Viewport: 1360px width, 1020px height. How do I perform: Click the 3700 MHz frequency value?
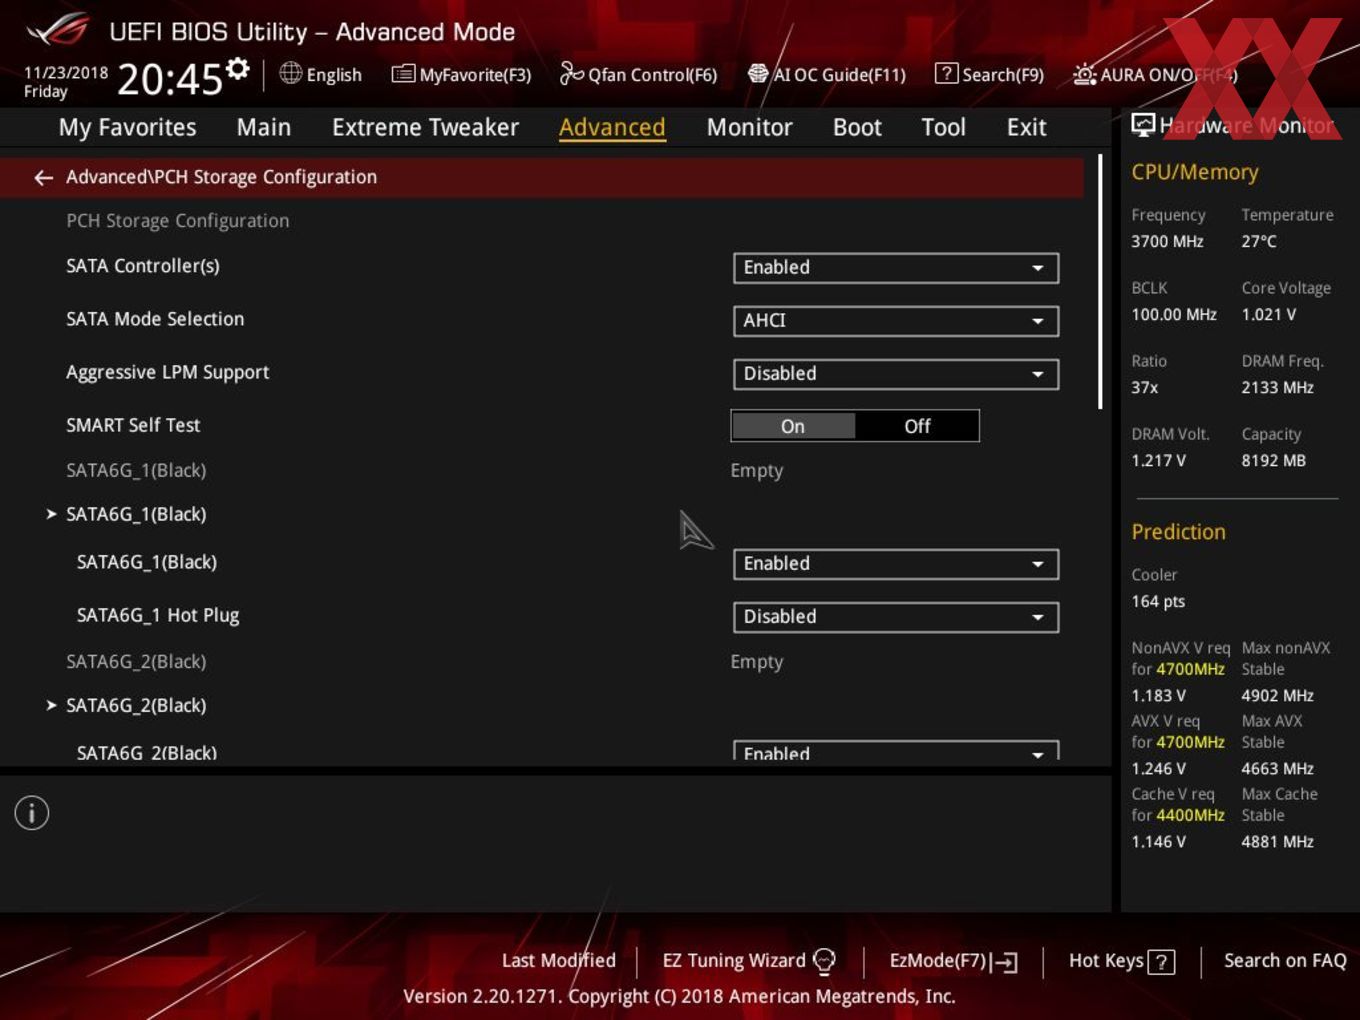[1167, 241]
